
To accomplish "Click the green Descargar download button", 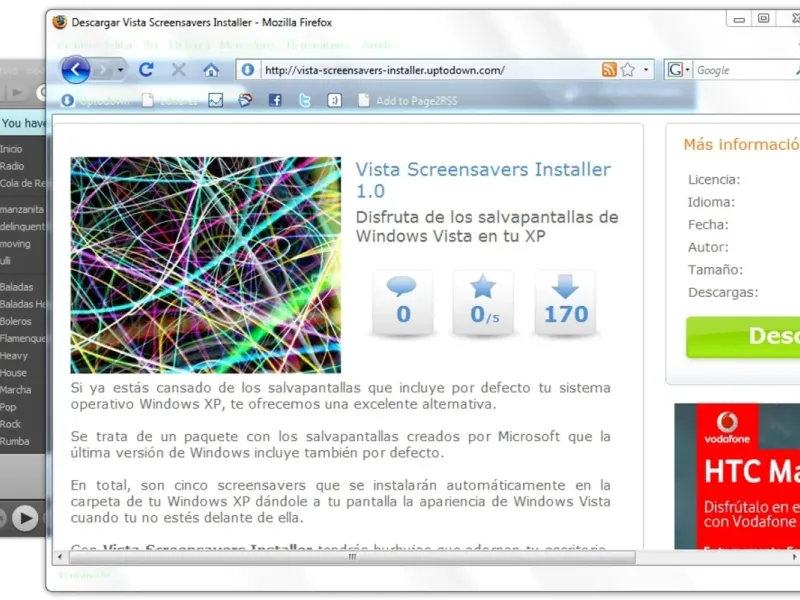I will pos(743,337).
